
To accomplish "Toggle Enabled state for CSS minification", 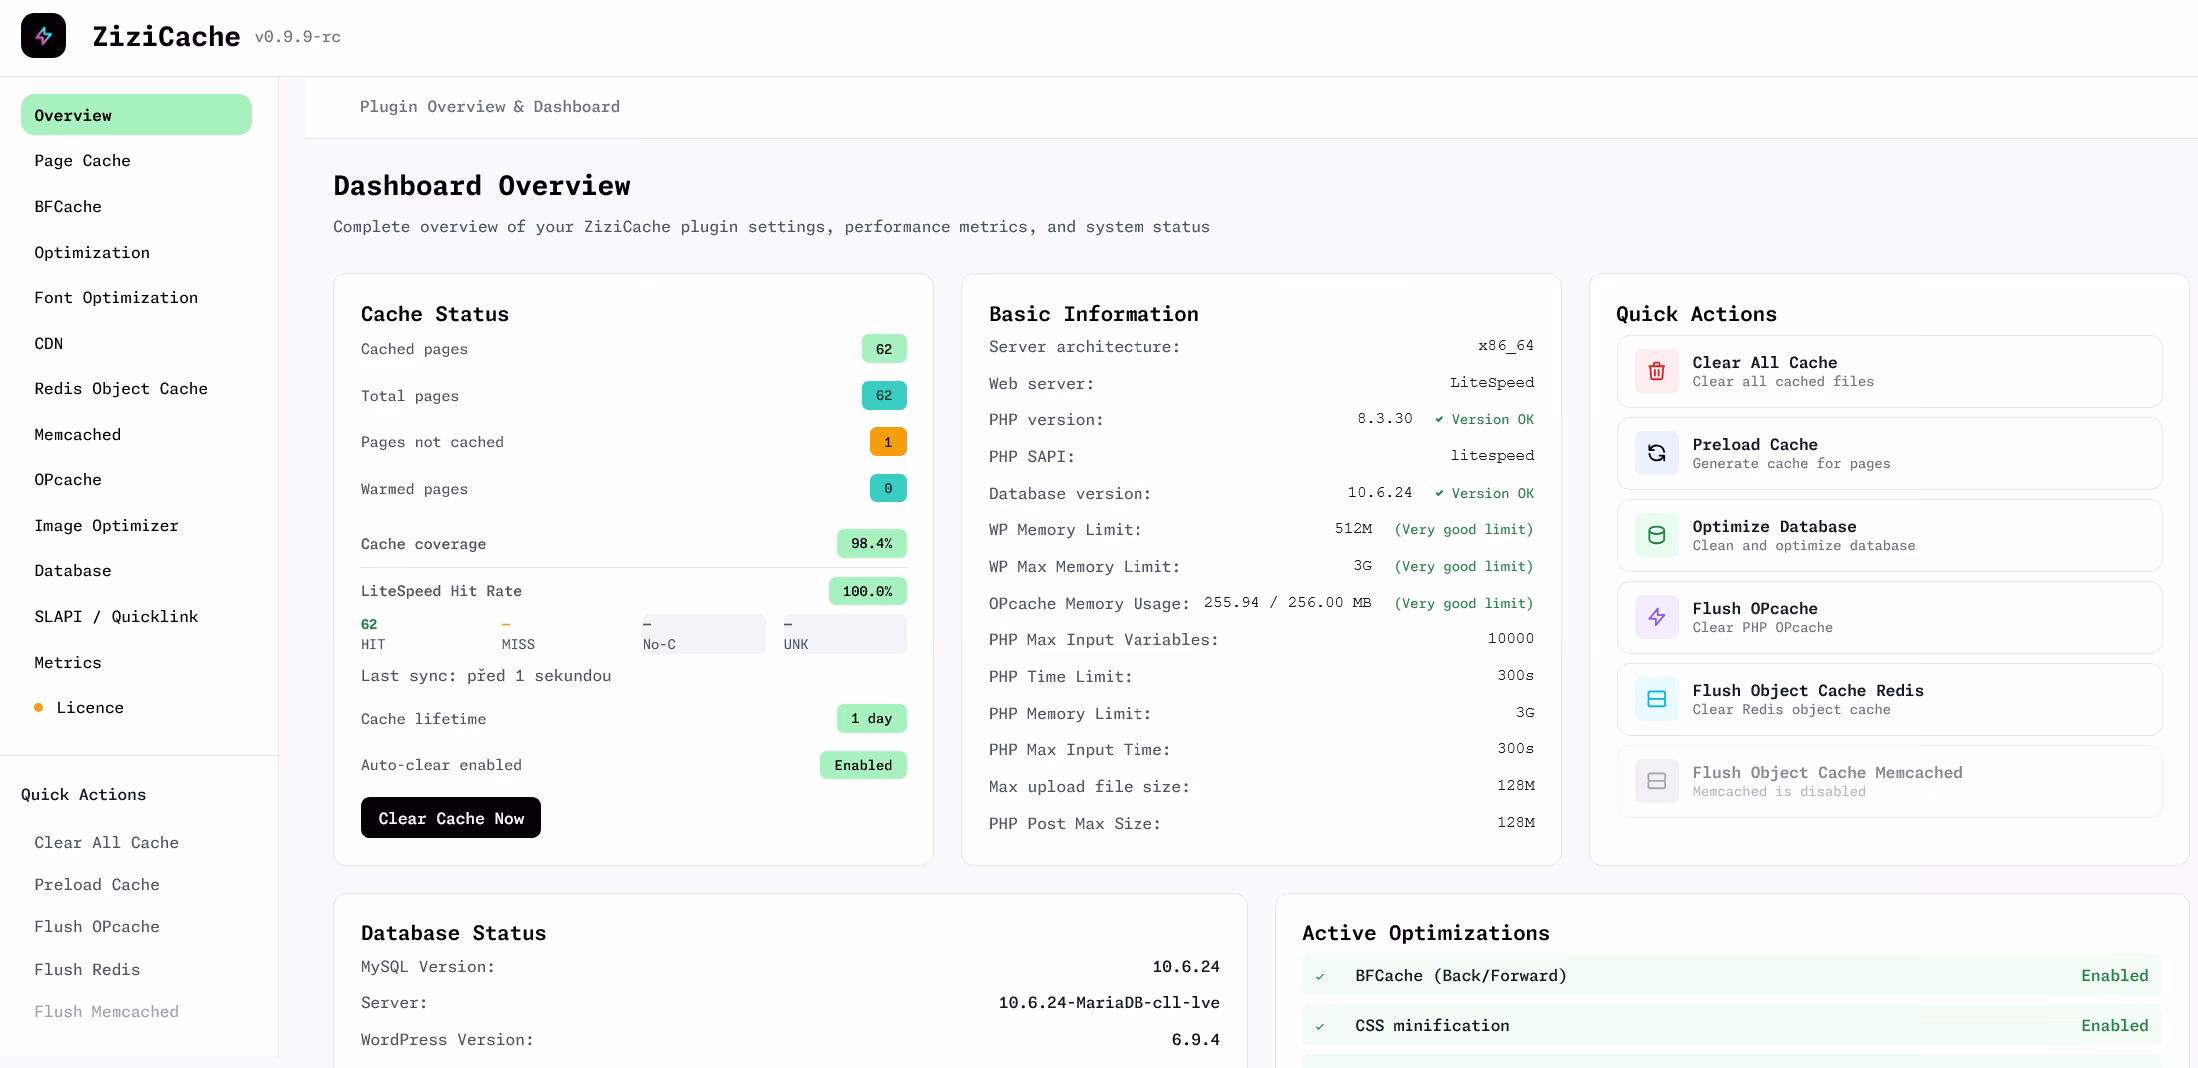I will (x=2114, y=1025).
